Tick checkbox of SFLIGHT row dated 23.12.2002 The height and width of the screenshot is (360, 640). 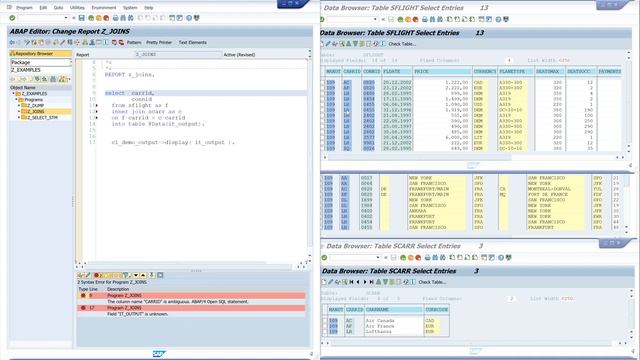pyautogui.click(x=323, y=88)
